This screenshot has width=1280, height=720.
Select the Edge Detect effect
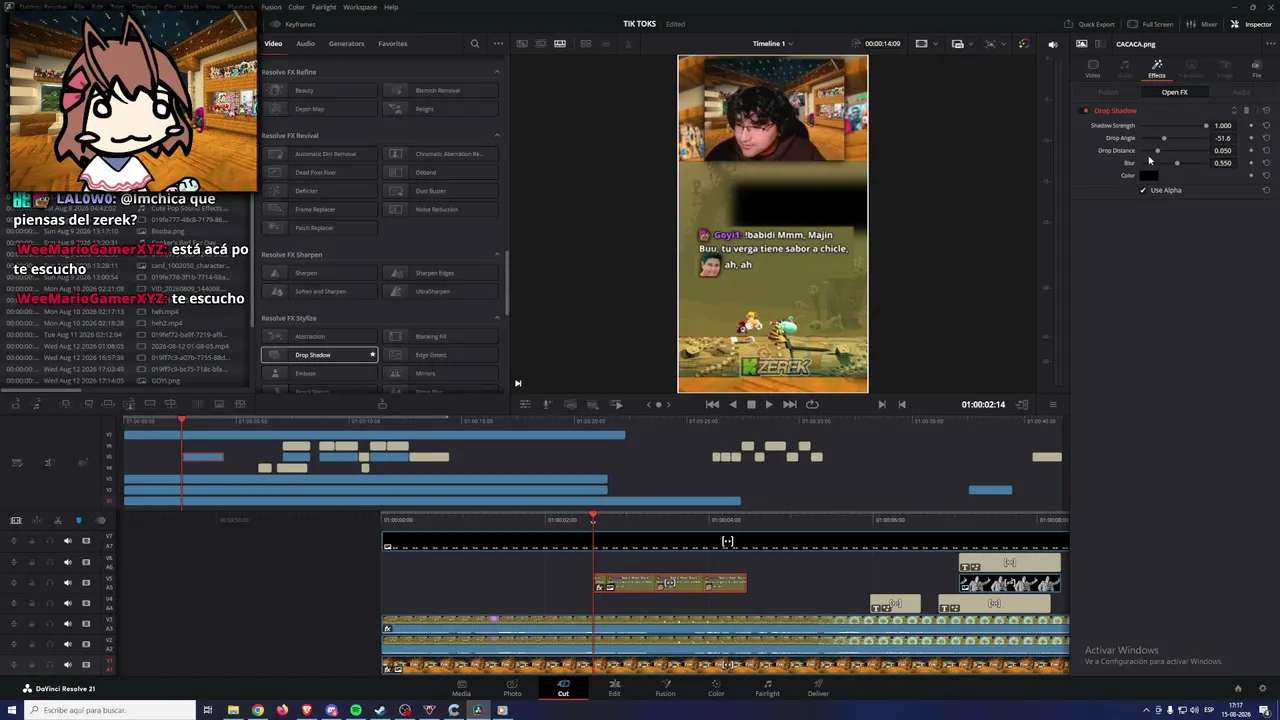pos(441,355)
